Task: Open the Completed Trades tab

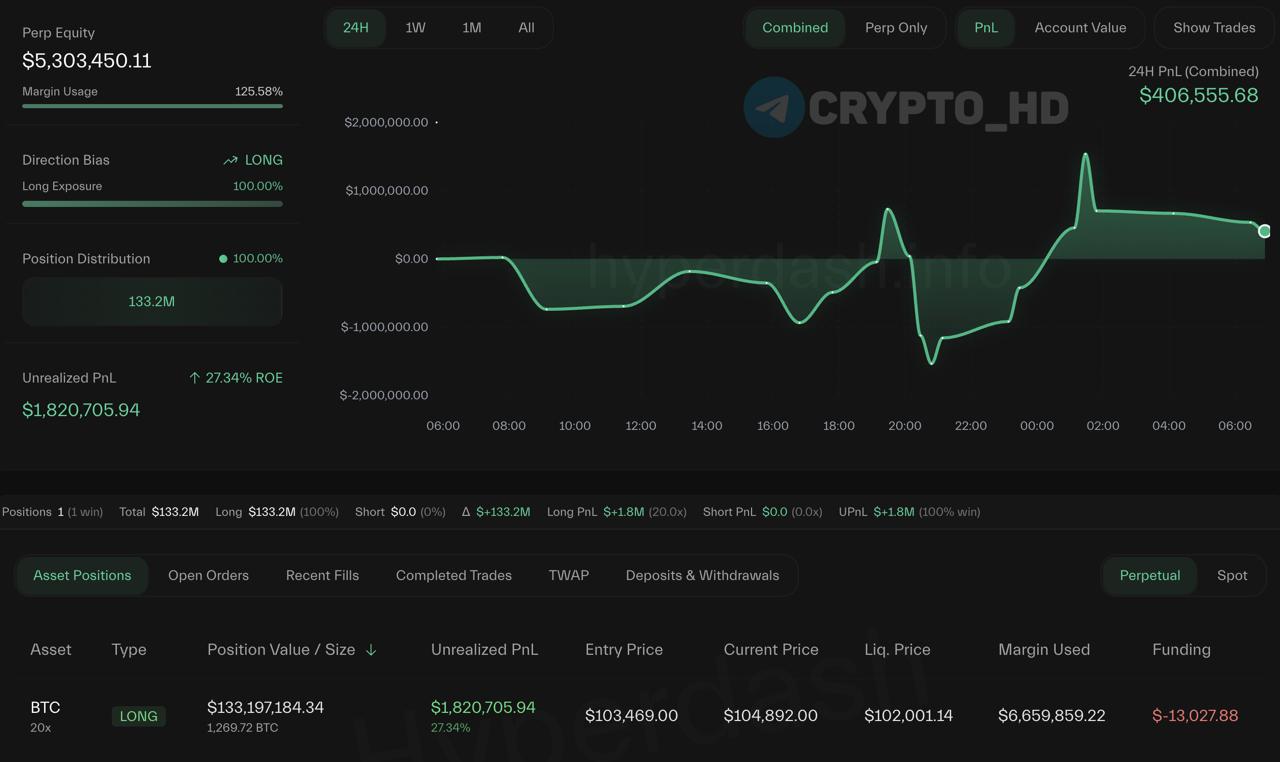Action: tap(454, 575)
